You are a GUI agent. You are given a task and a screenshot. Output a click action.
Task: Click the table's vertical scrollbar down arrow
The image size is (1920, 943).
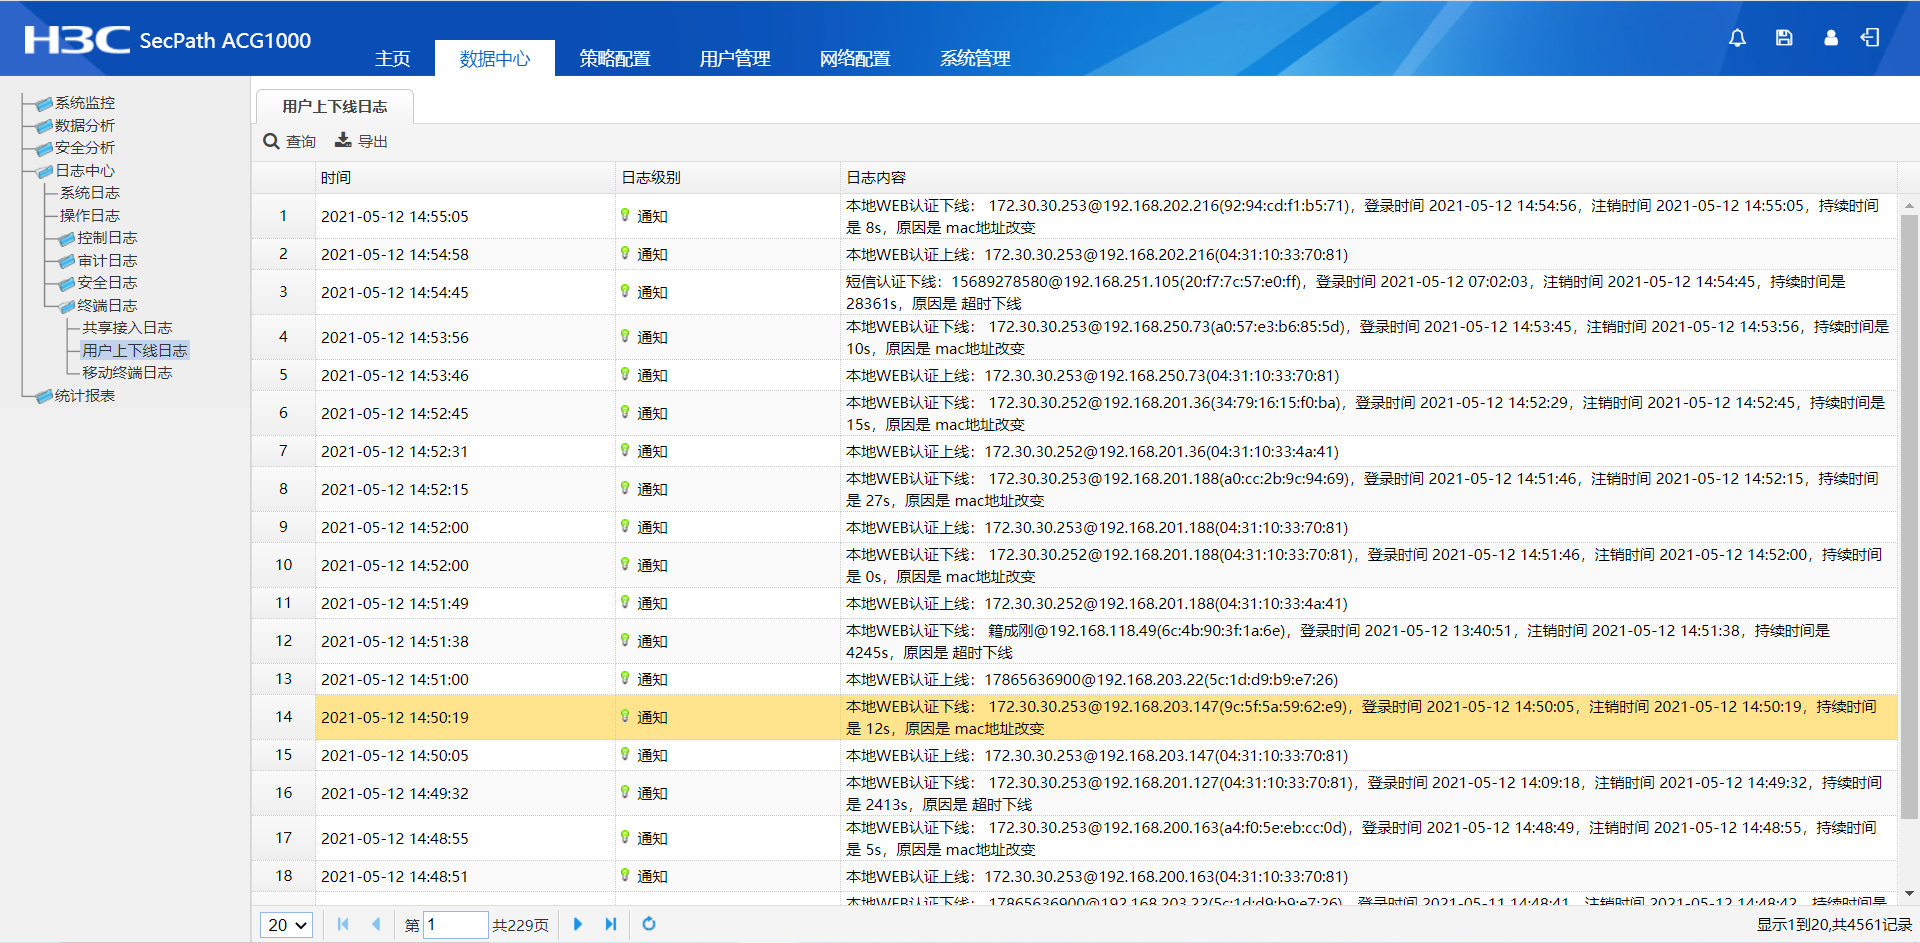pos(1909,893)
